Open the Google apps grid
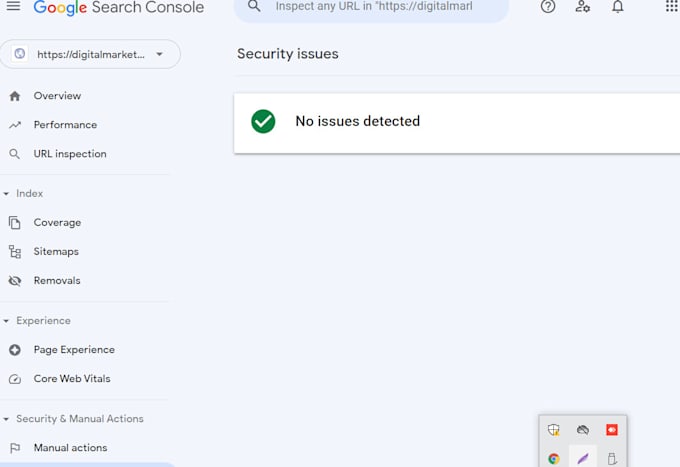 point(671,7)
